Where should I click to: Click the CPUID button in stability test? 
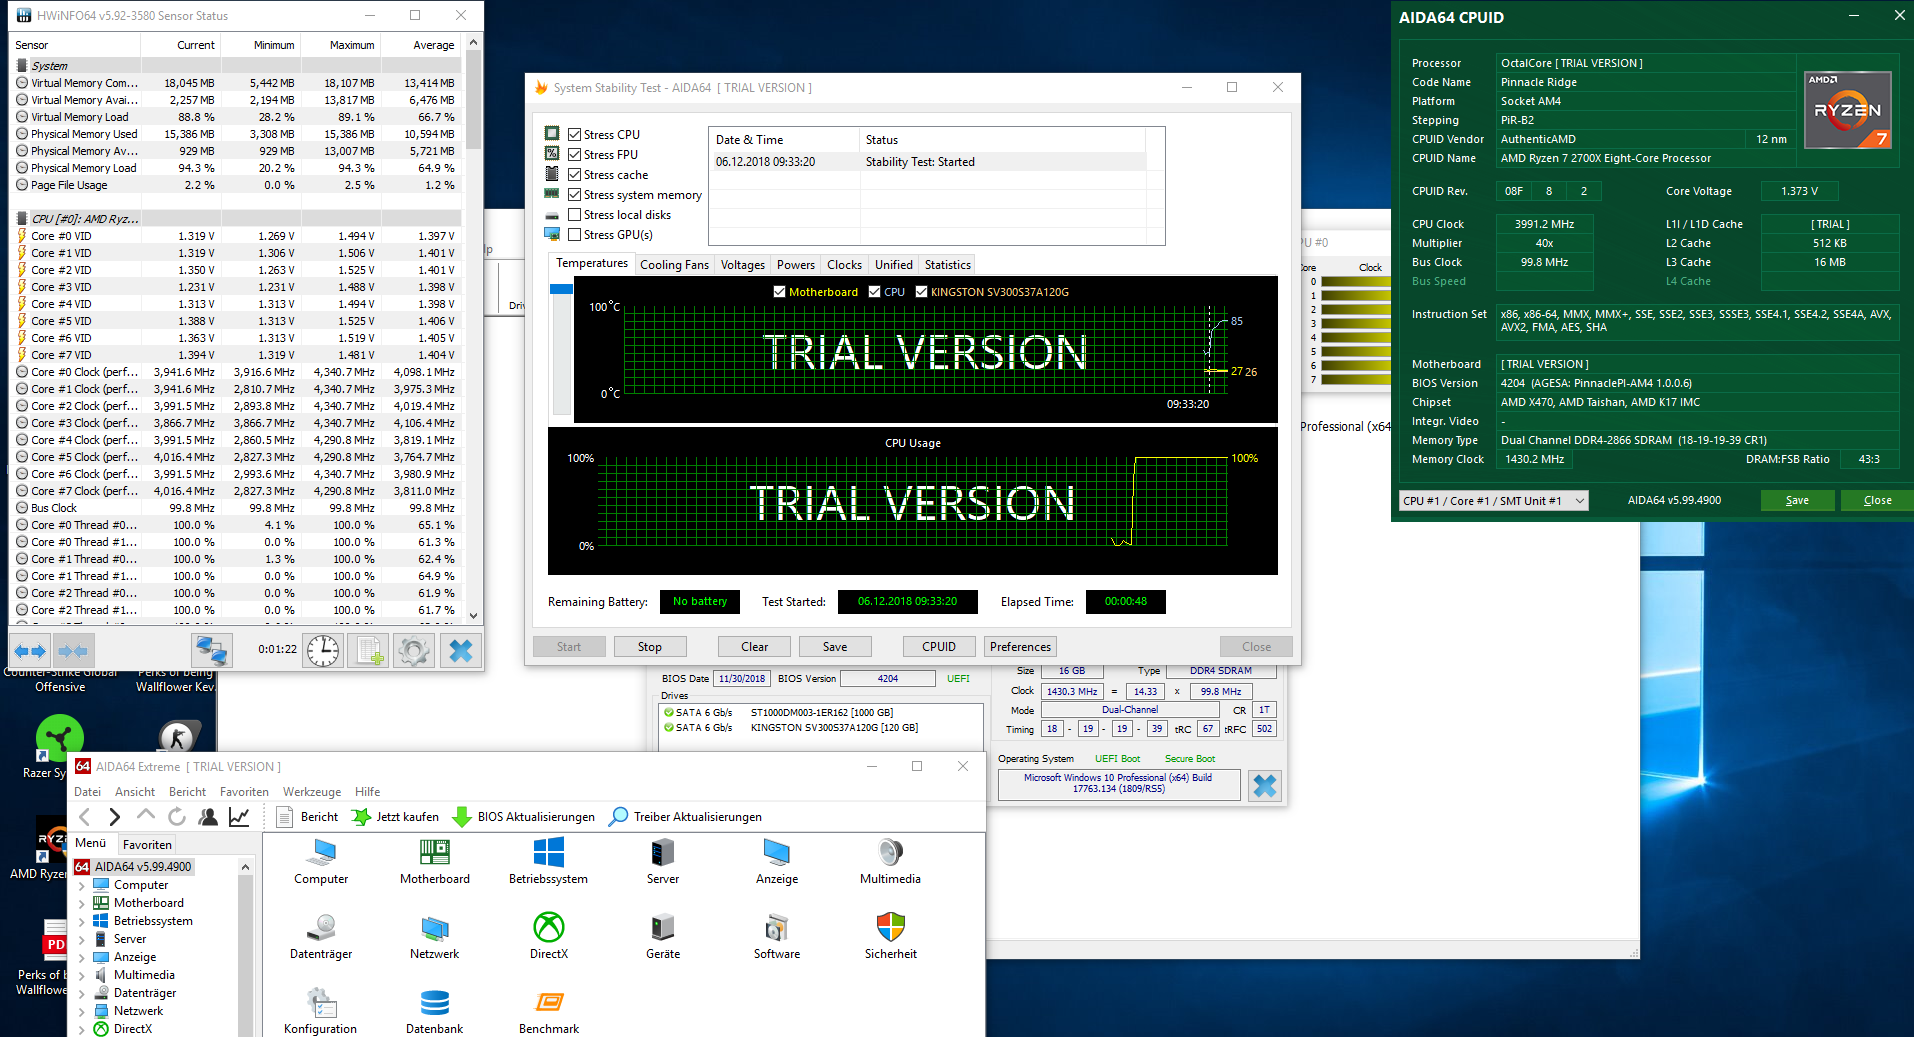939,647
